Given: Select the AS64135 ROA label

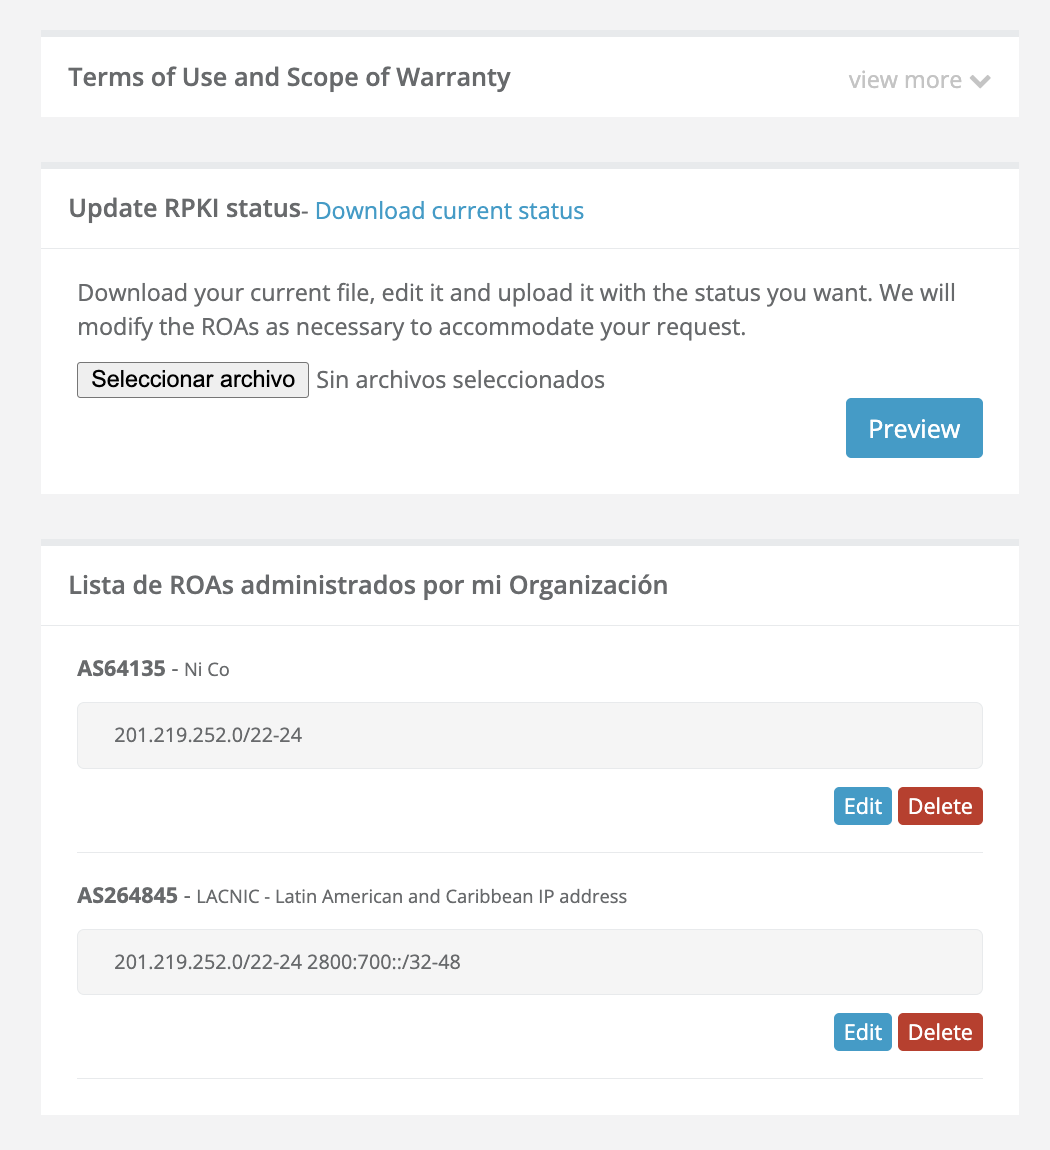Looking at the screenshot, I should tap(121, 668).
